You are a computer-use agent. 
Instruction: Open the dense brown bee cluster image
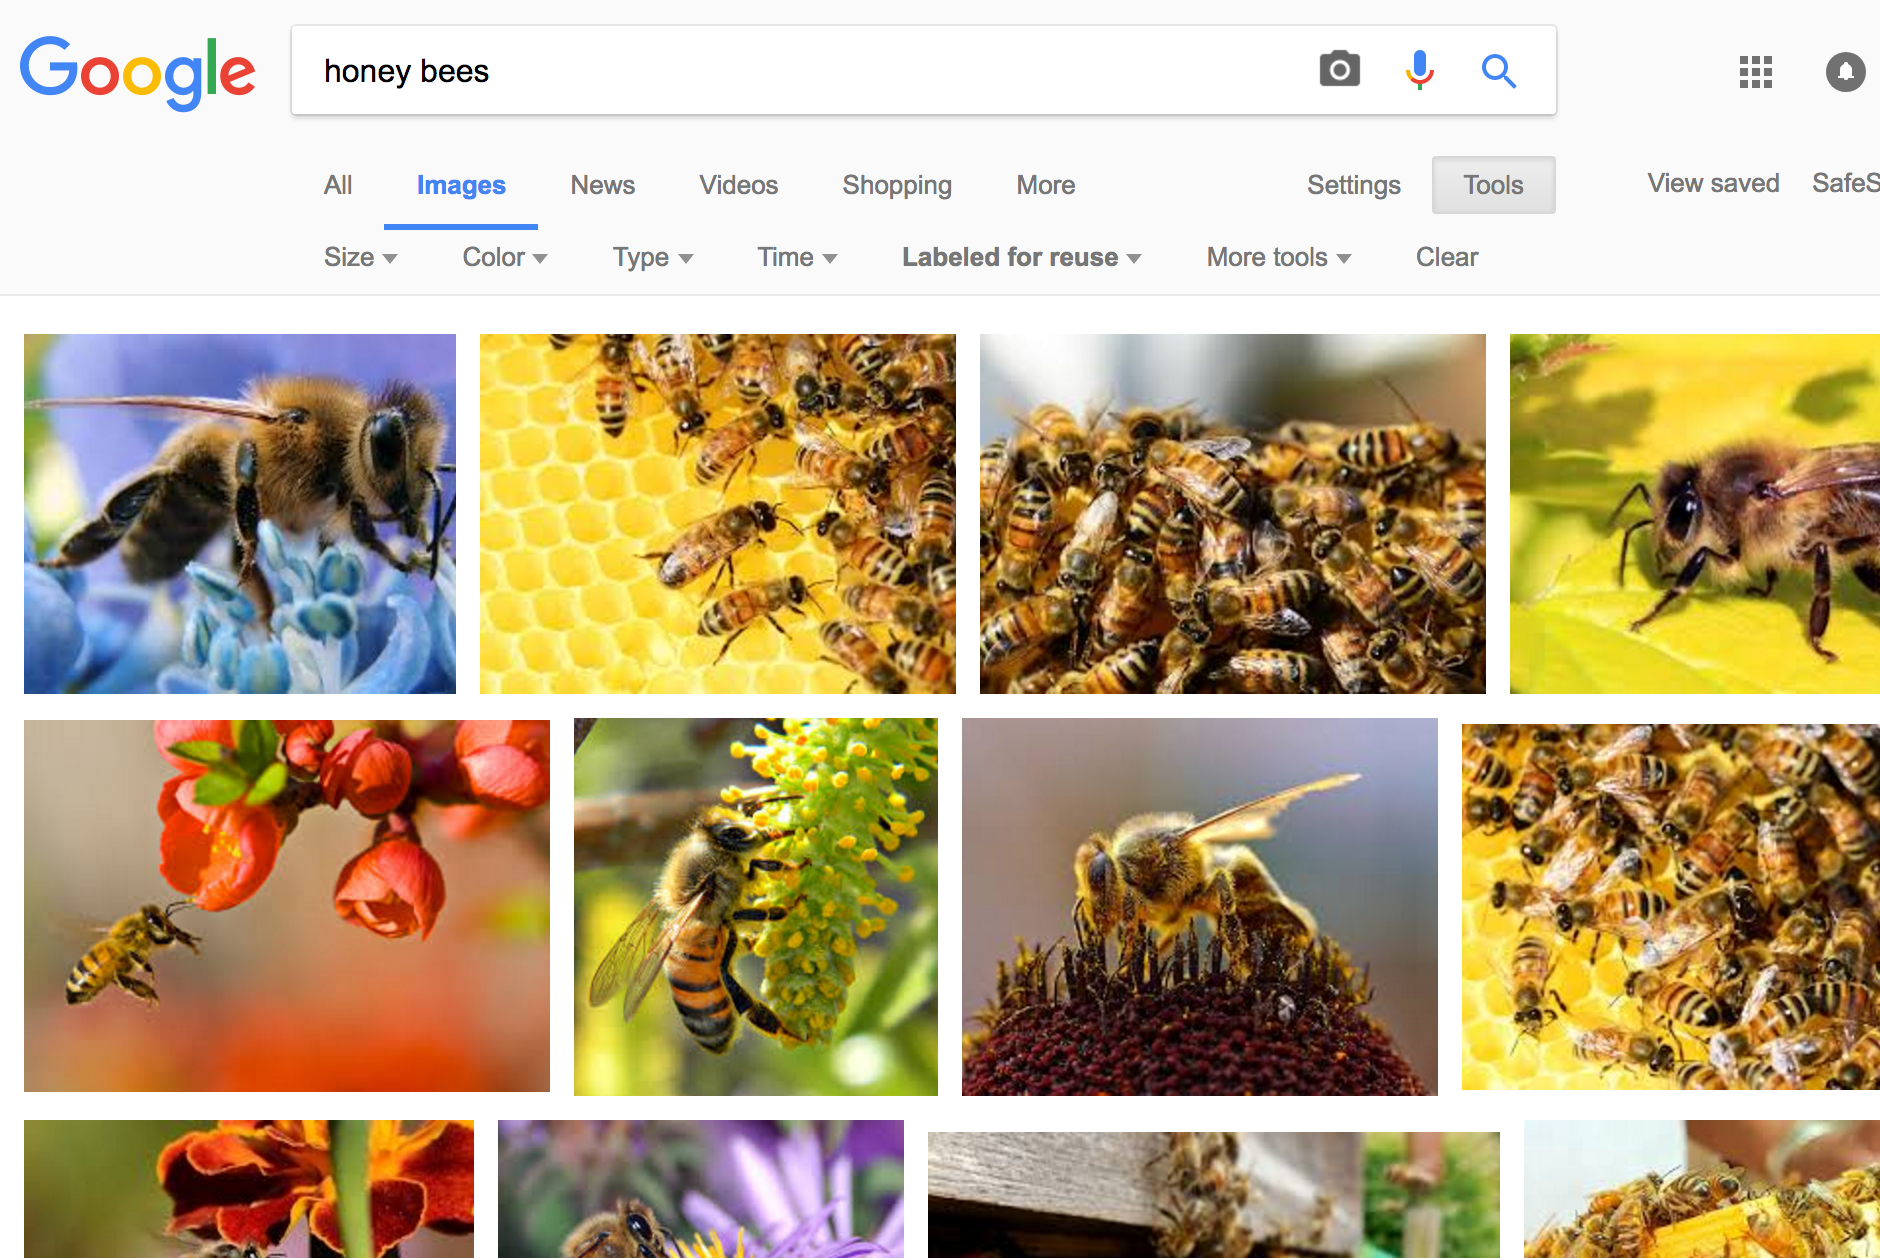[1232, 513]
